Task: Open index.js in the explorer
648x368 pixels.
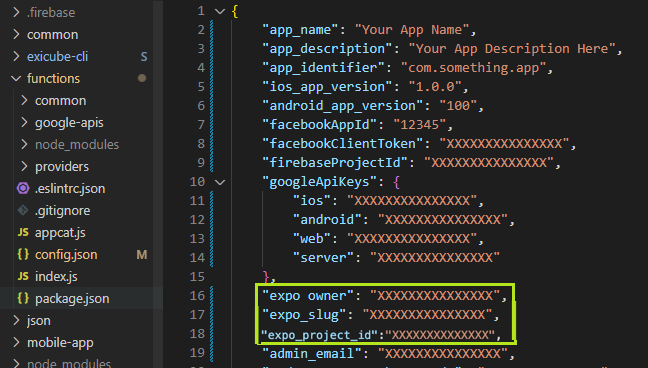Action: tap(56, 277)
